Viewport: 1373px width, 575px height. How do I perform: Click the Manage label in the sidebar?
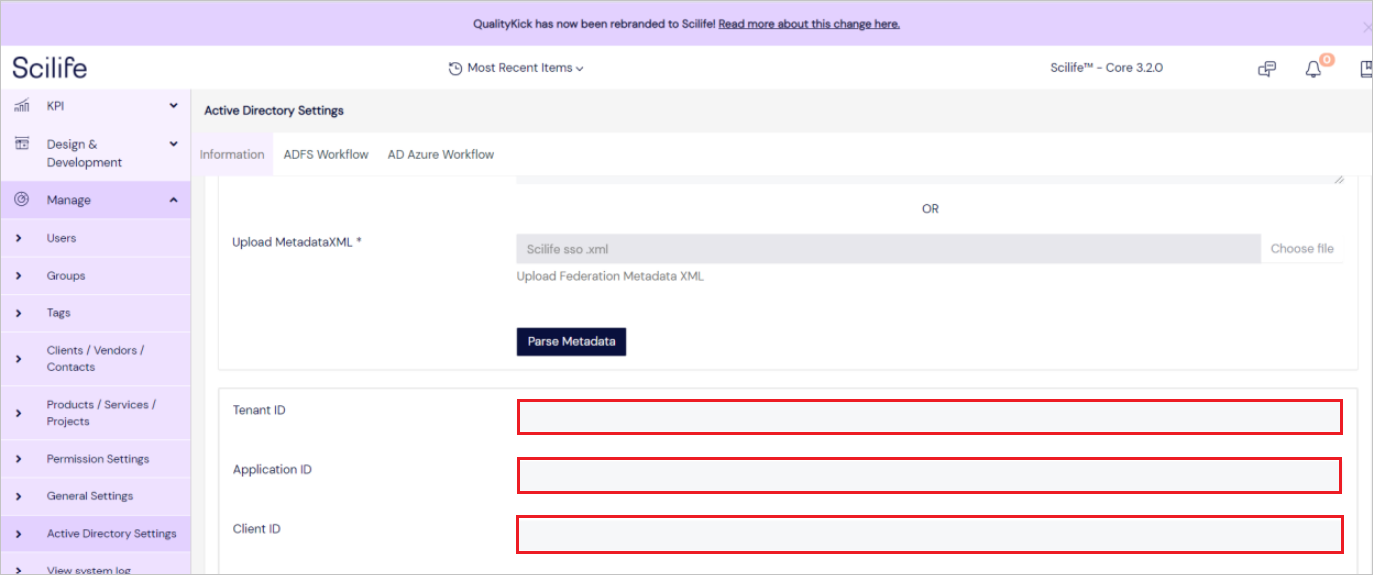(68, 200)
